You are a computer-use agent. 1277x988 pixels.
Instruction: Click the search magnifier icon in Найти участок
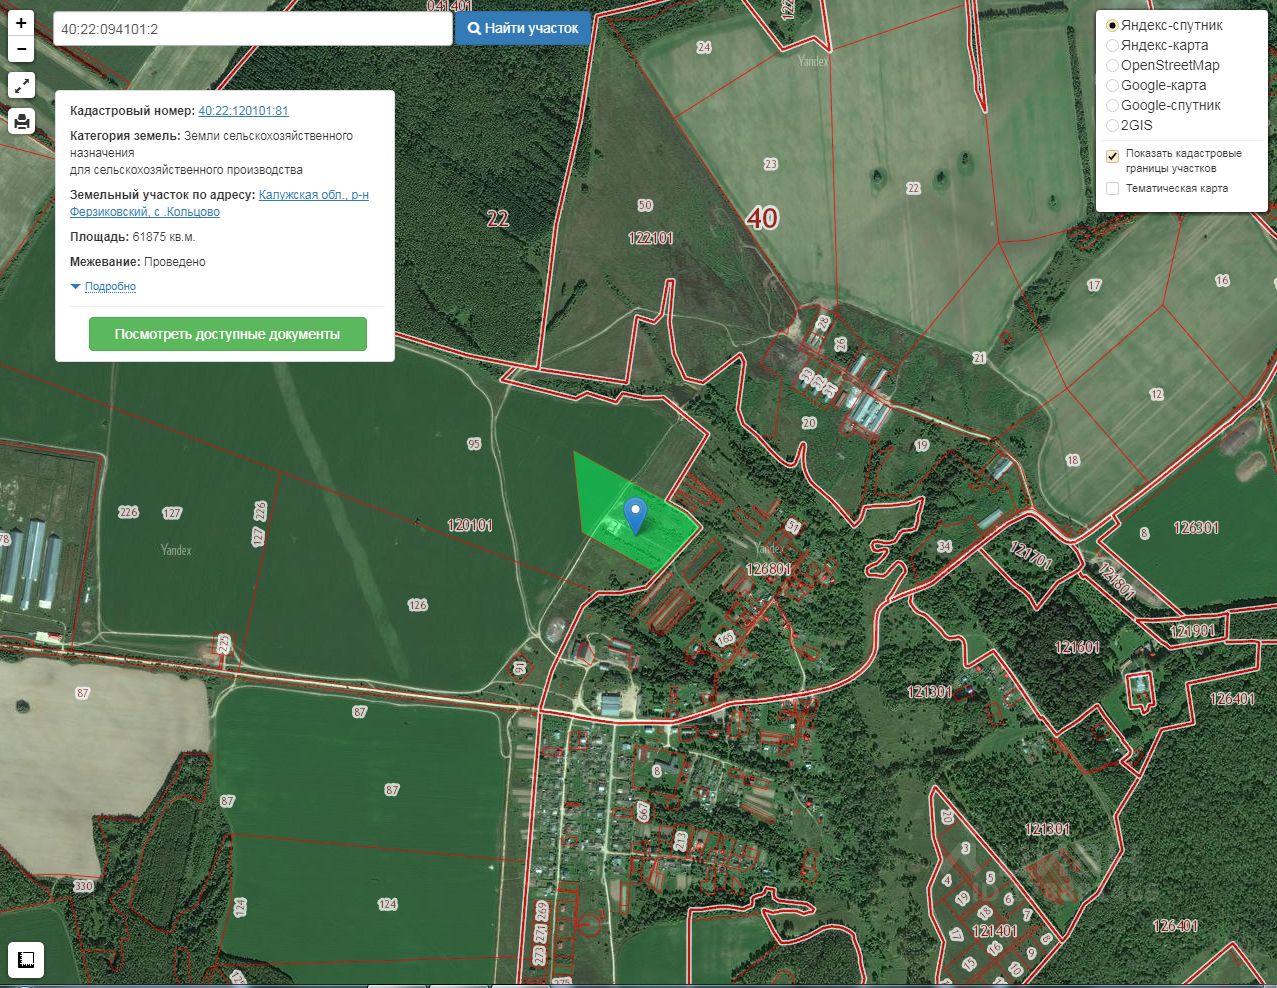[474, 29]
